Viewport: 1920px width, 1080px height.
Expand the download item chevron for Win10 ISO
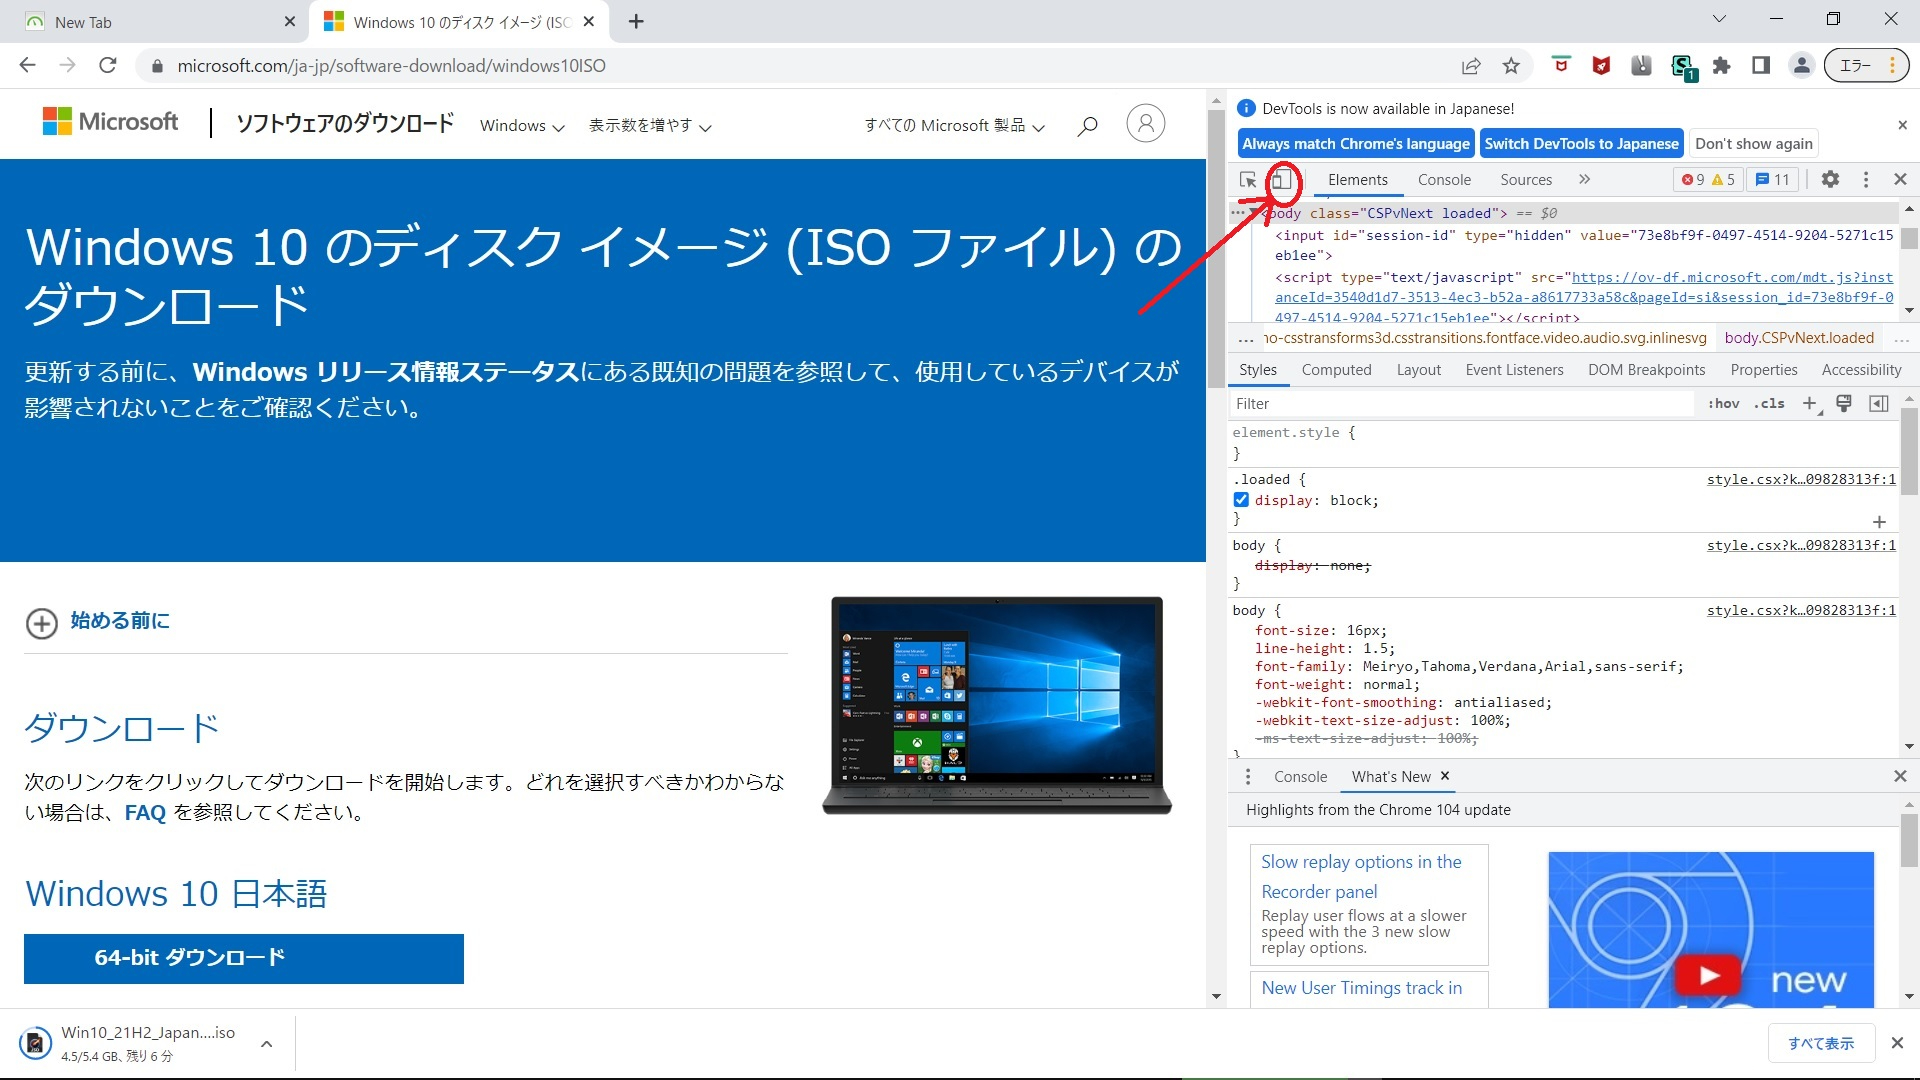point(266,1043)
